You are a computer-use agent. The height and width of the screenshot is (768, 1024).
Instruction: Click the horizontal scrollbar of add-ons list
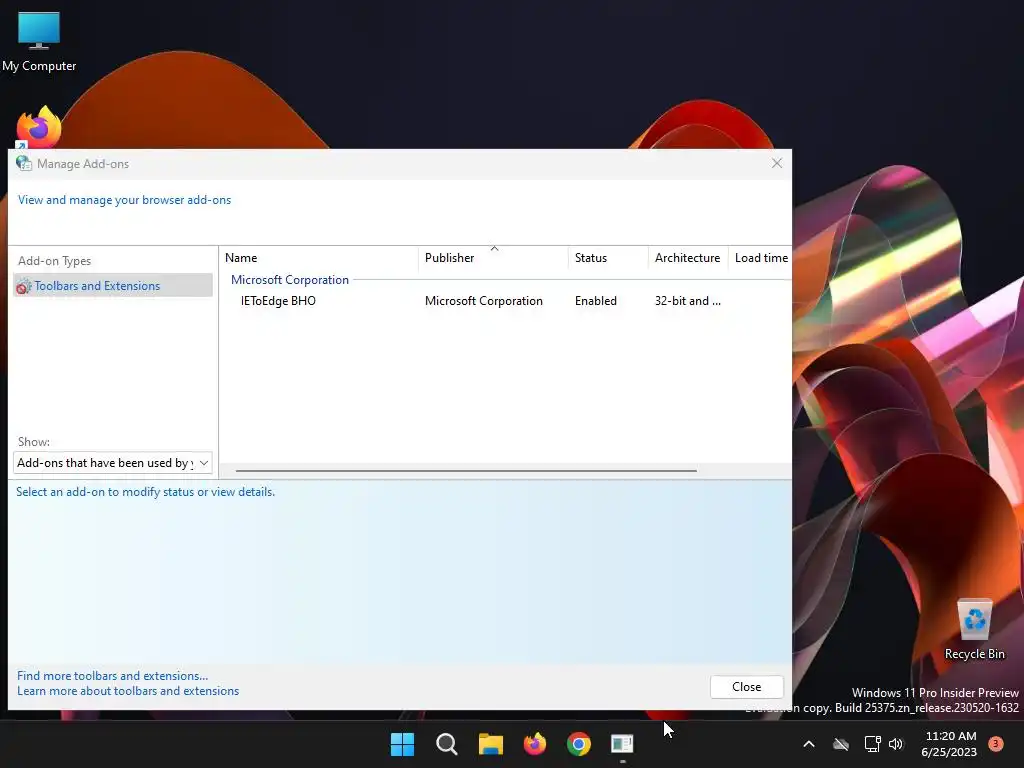point(466,470)
